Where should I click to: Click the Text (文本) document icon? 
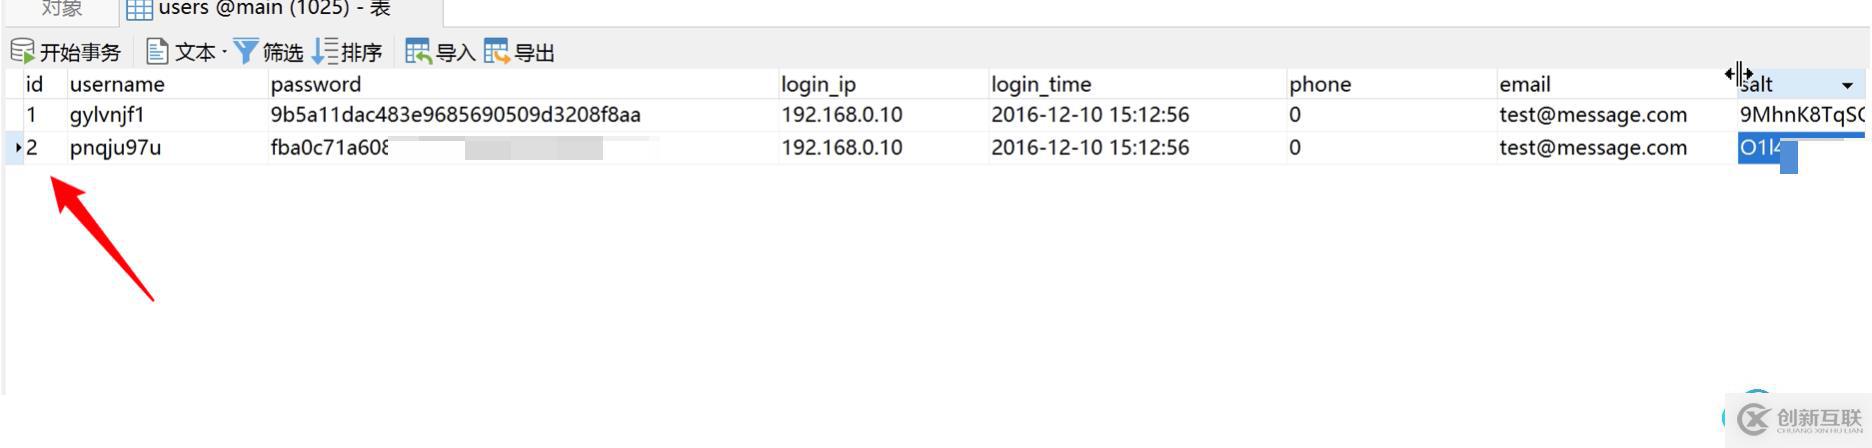tap(157, 51)
